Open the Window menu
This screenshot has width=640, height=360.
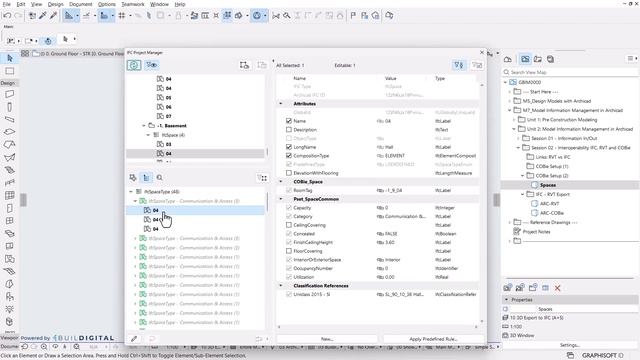(x=159, y=4)
